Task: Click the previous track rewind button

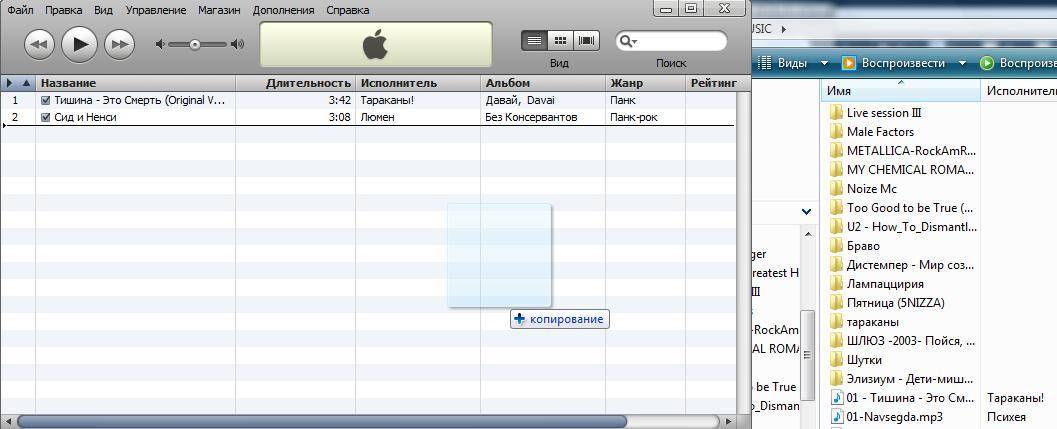Action: click(x=39, y=44)
